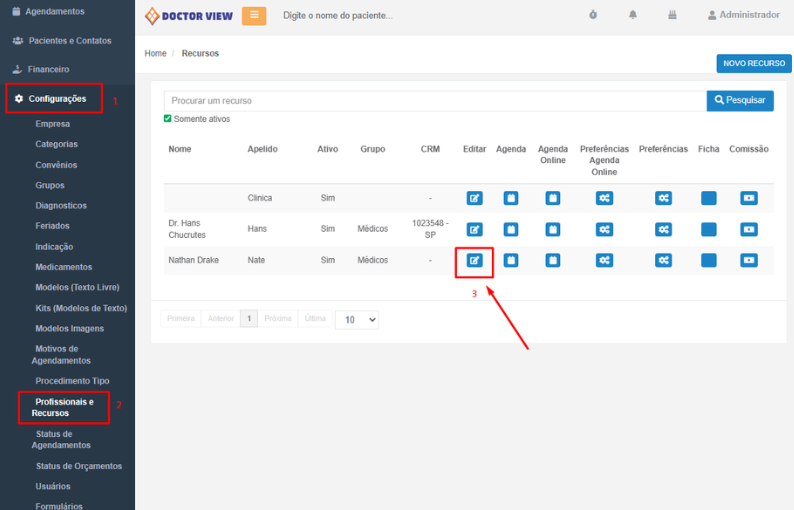The width and height of the screenshot is (794, 510).
Task: Focus the Procurar um recurso field
Action: [435, 101]
